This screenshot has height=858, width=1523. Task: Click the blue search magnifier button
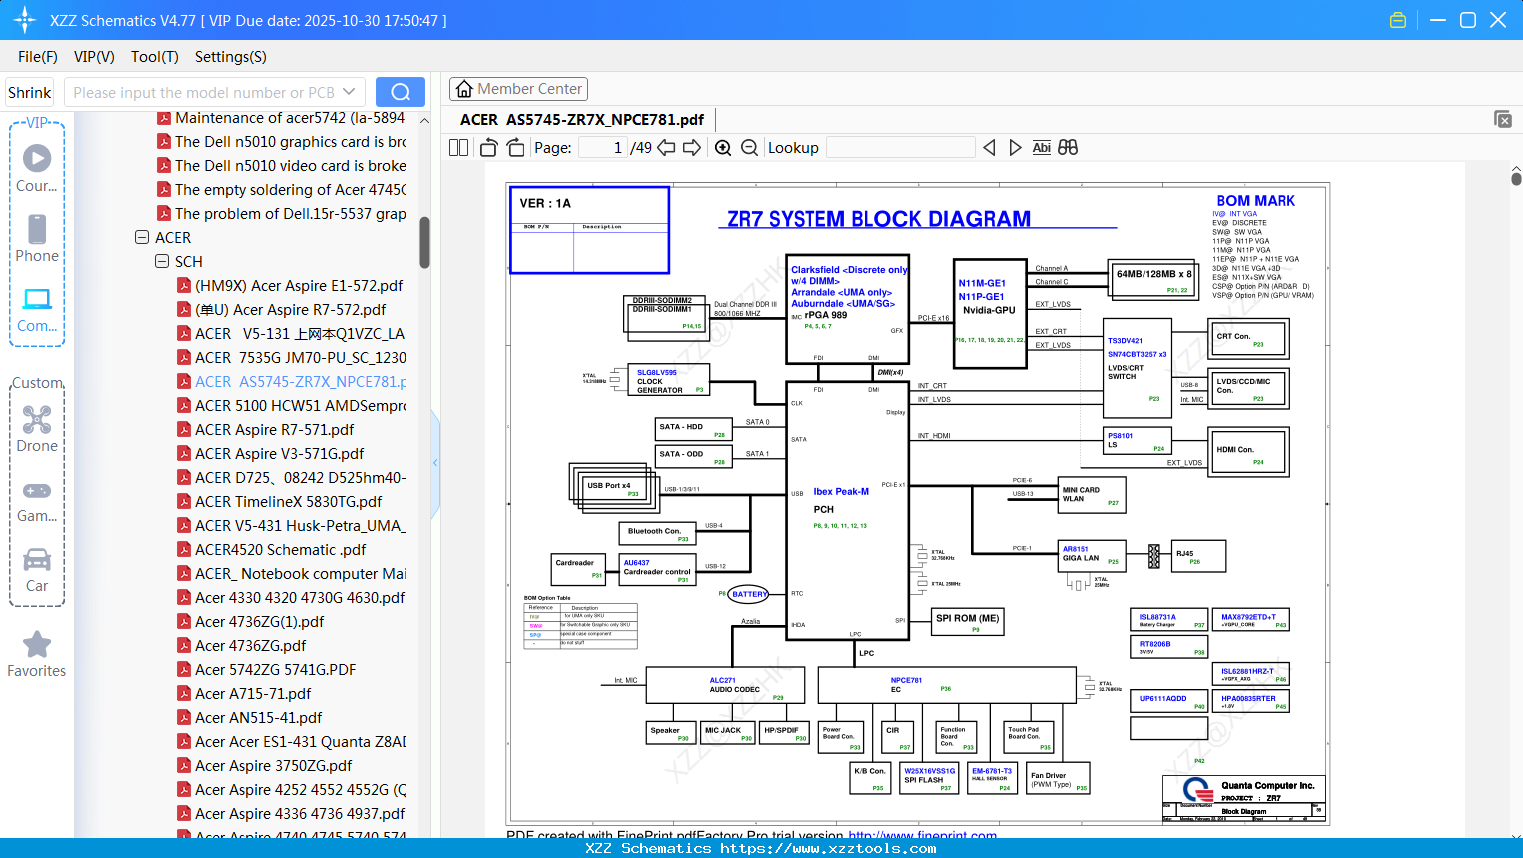pyautogui.click(x=400, y=92)
